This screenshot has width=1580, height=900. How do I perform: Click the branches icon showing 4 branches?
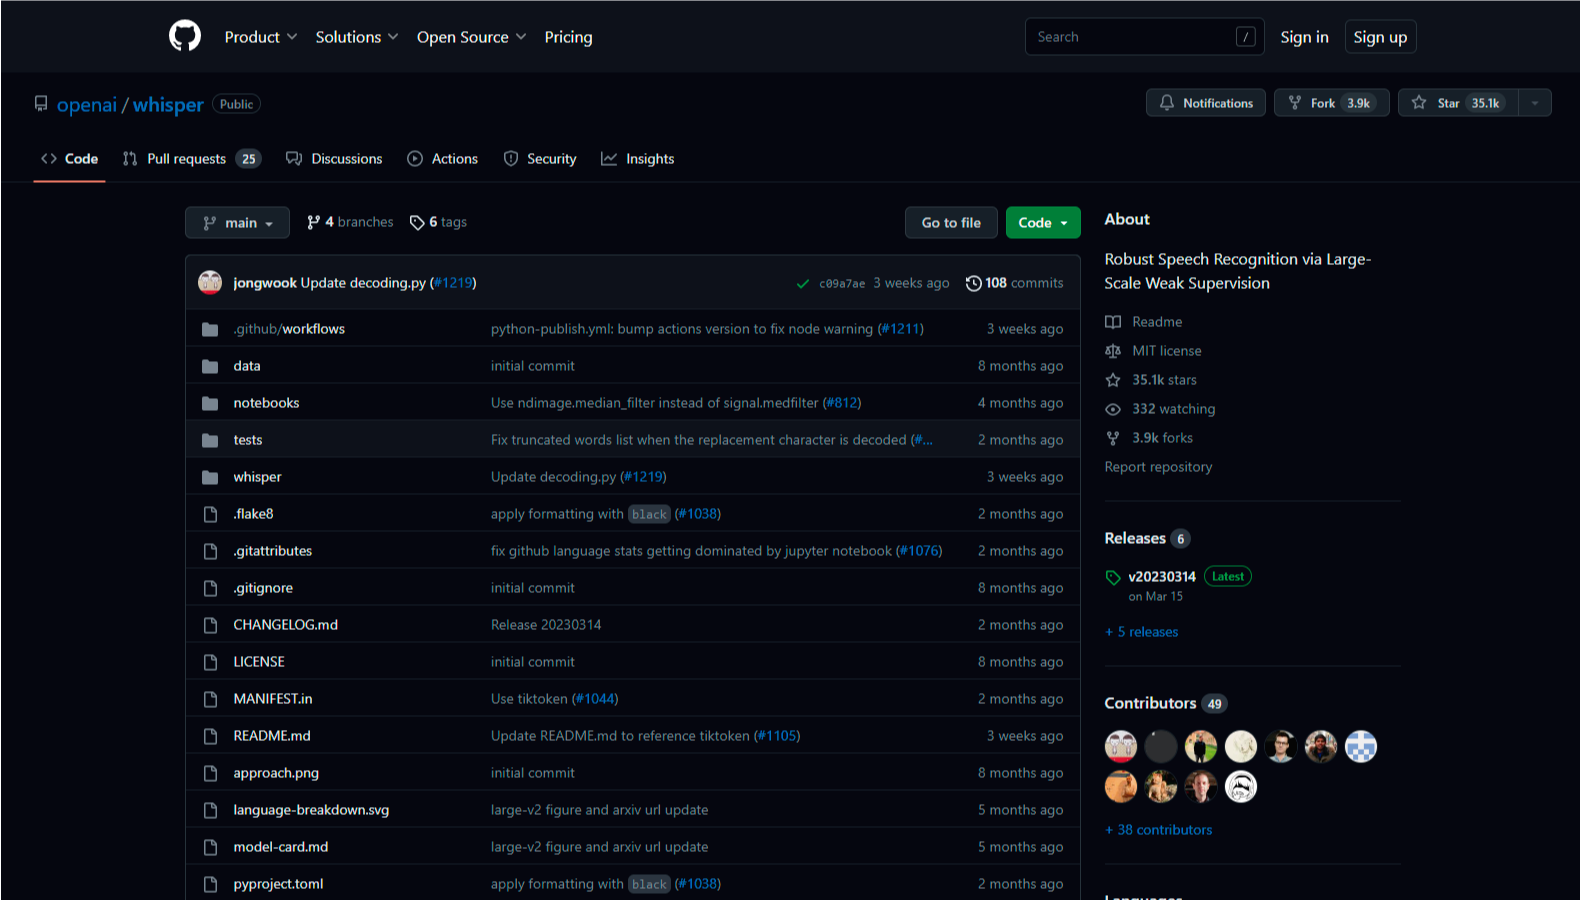click(314, 223)
